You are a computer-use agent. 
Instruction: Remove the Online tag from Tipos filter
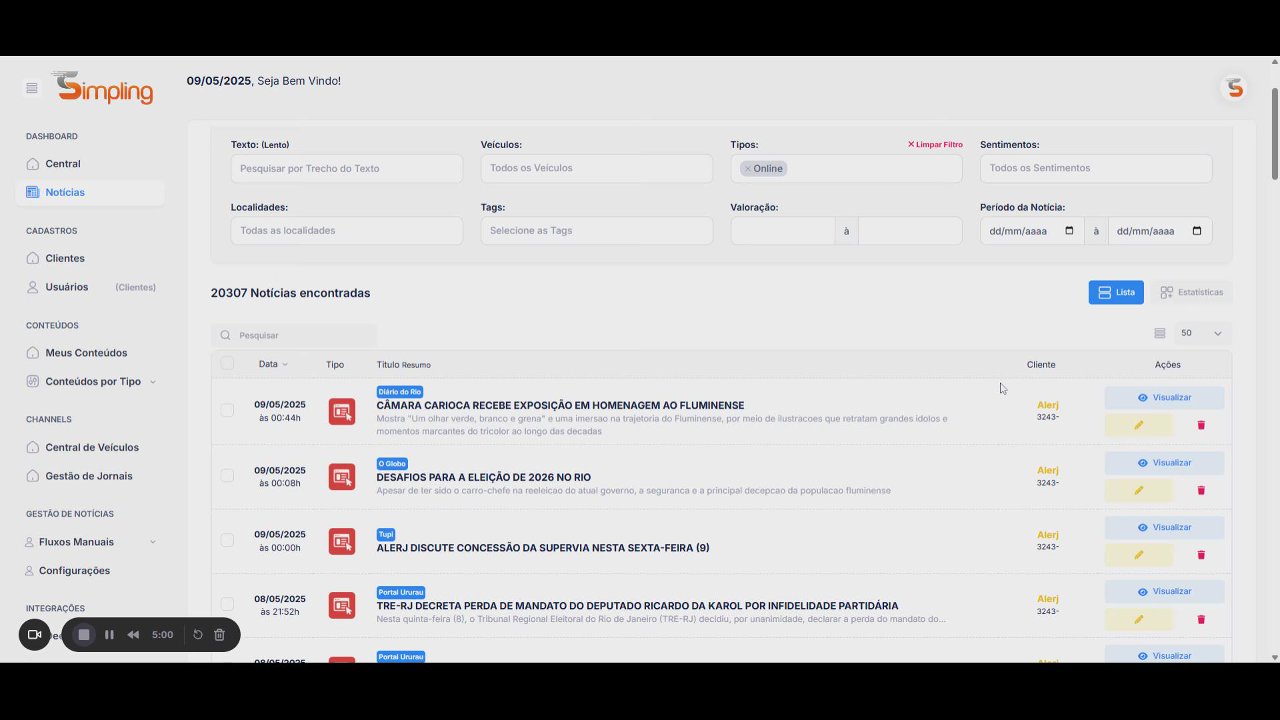tap(747, 168)
